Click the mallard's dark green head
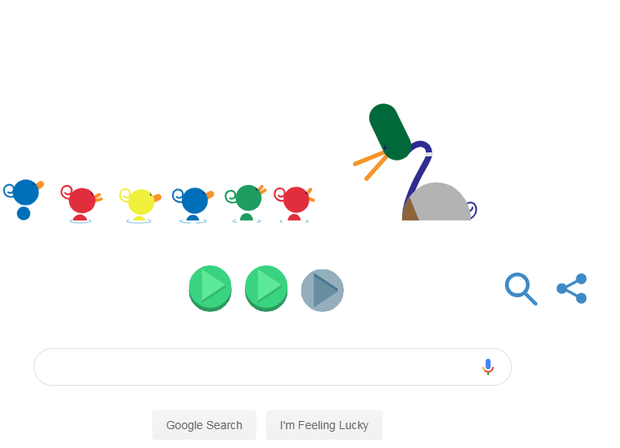Image resolution: width=620 pixels, height=448 pixels. pyautogui.click(x=390, y=132)
